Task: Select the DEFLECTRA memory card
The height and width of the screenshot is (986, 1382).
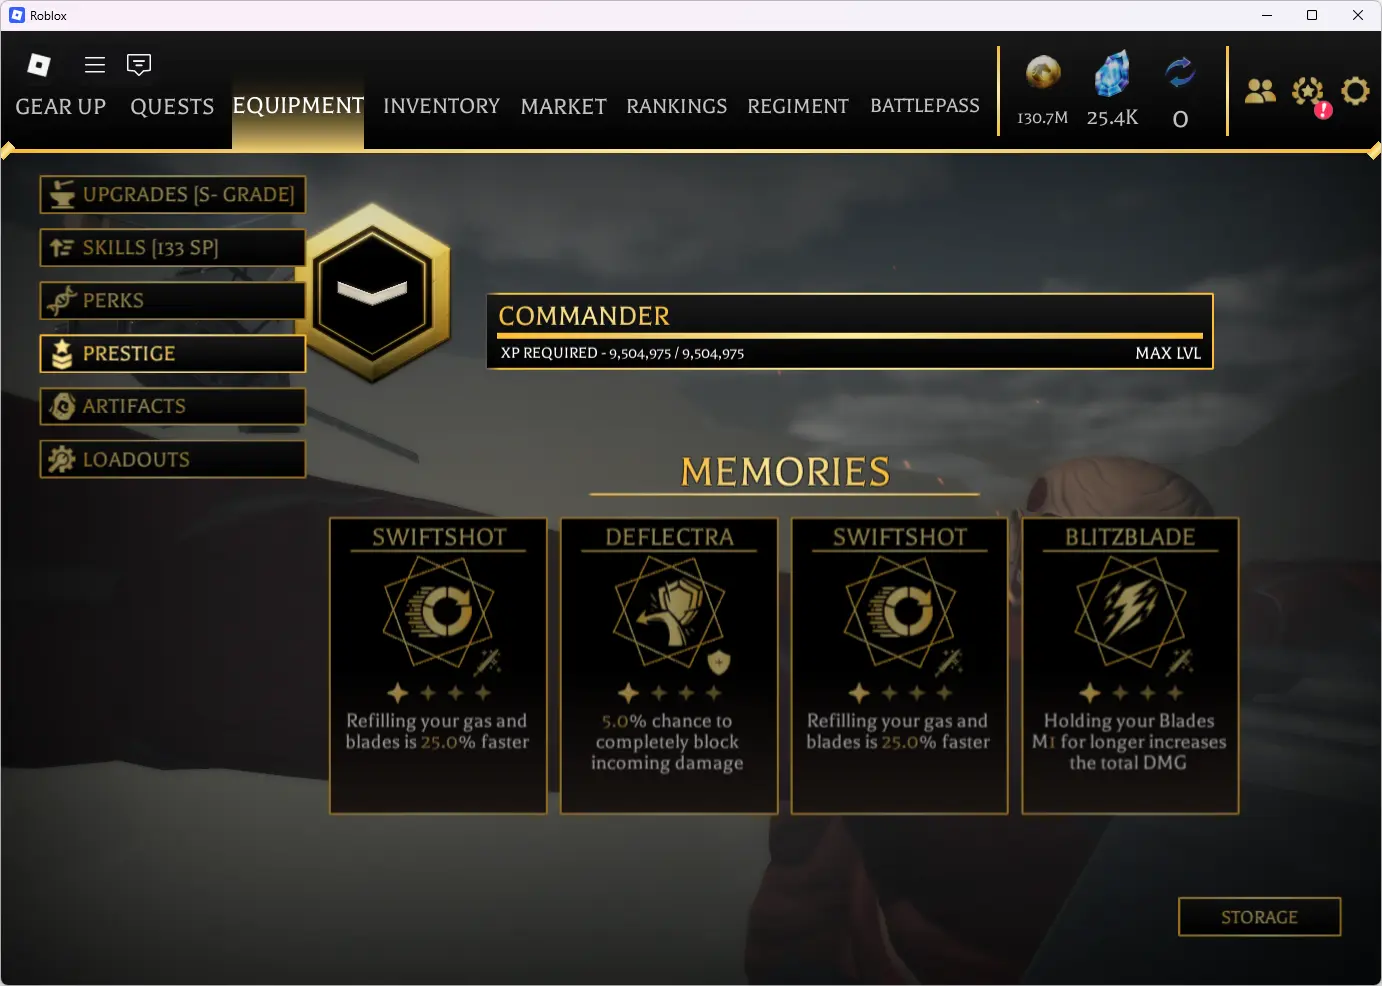Action: point(669,666)
